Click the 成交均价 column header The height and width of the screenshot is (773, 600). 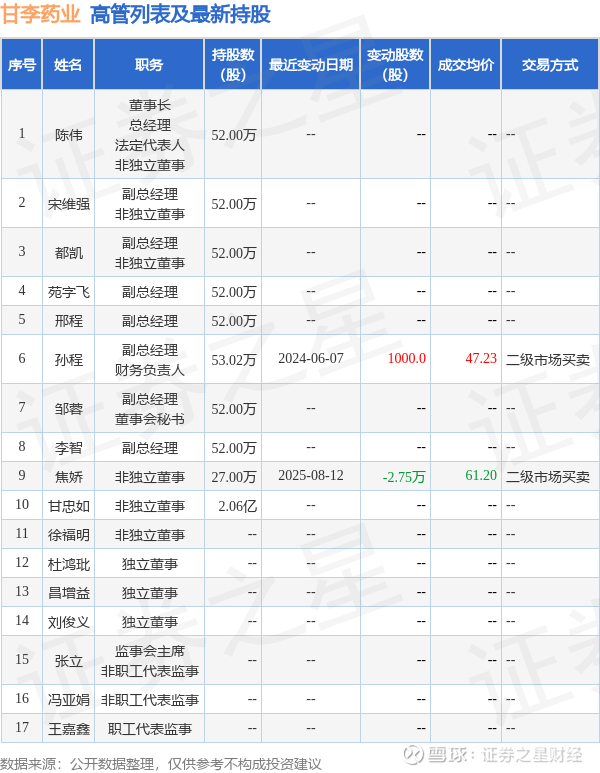[x=465, y=65]
